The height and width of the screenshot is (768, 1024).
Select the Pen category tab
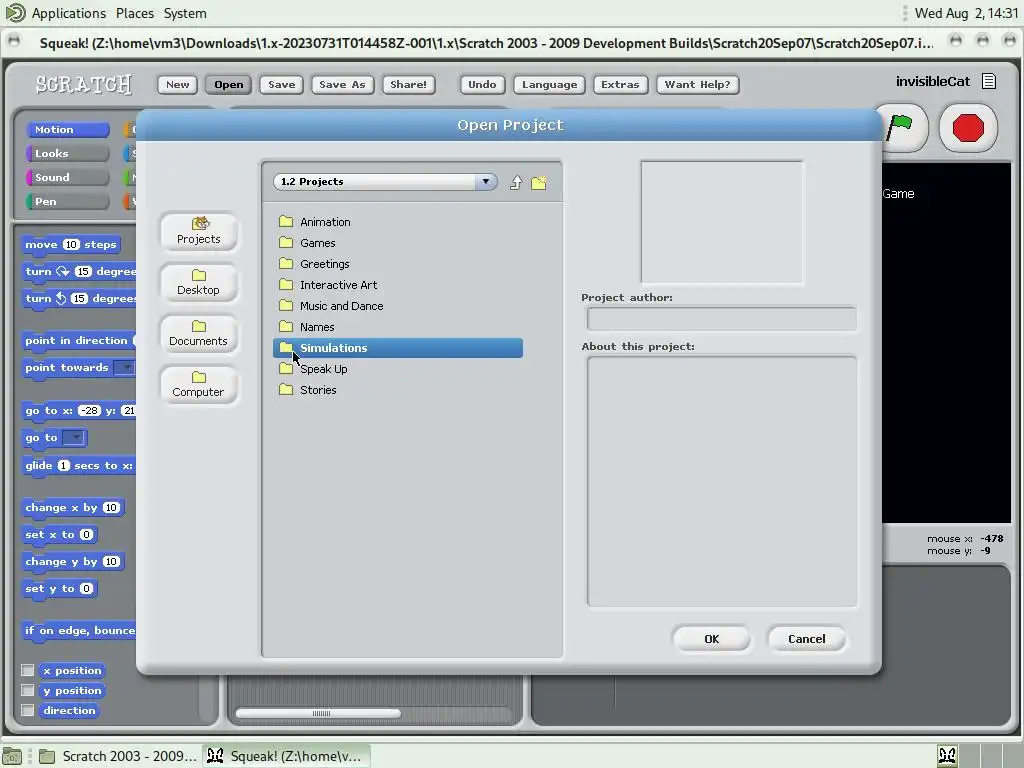point(67,201)
